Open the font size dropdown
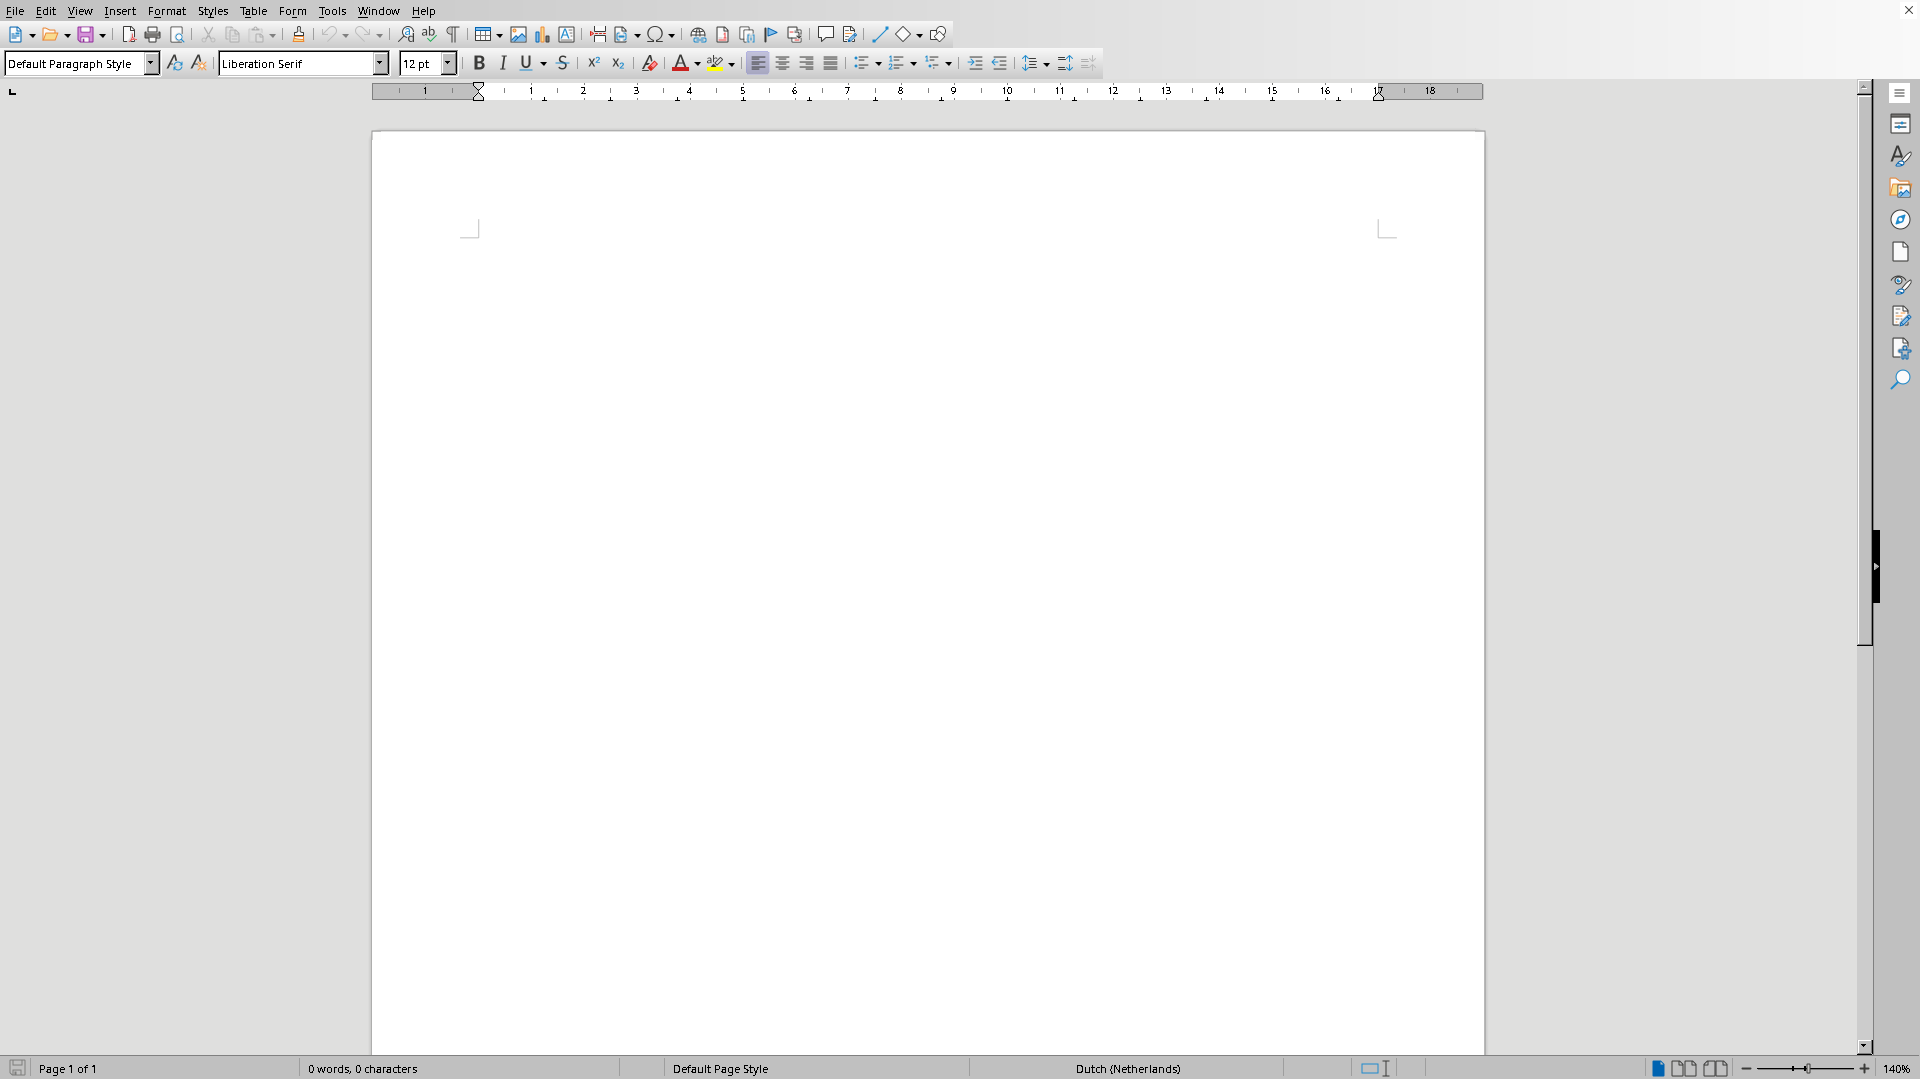This screenshot has width=1920, height=1079. (x=448, y=63)
